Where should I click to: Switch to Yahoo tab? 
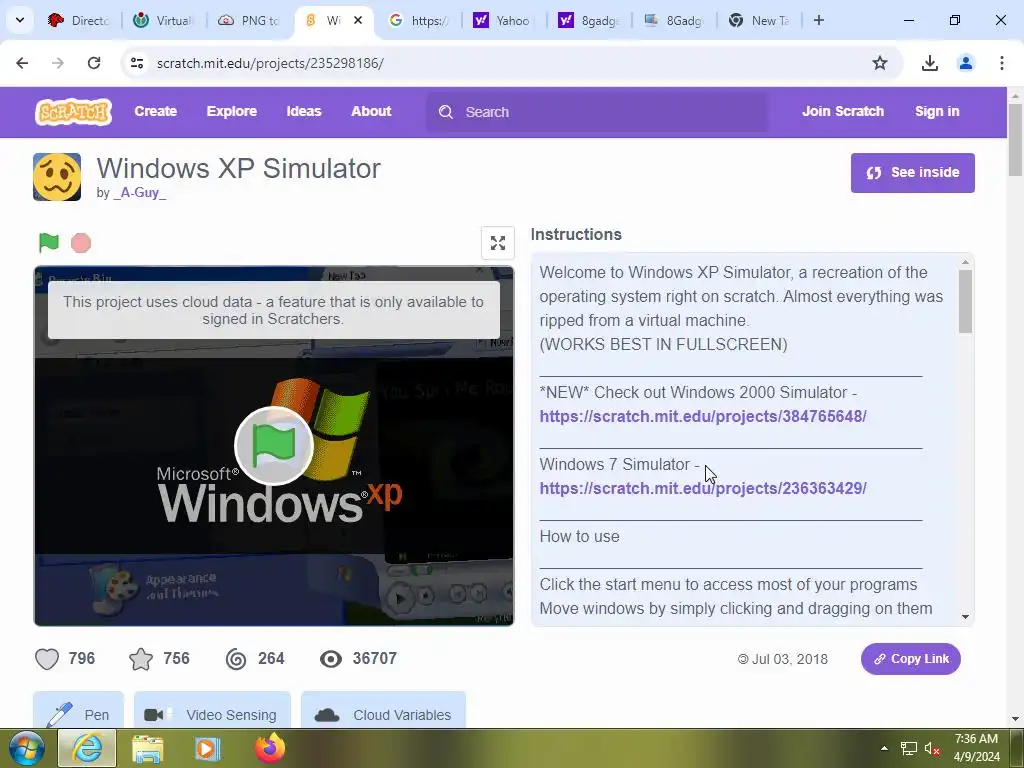click(503, 20)
